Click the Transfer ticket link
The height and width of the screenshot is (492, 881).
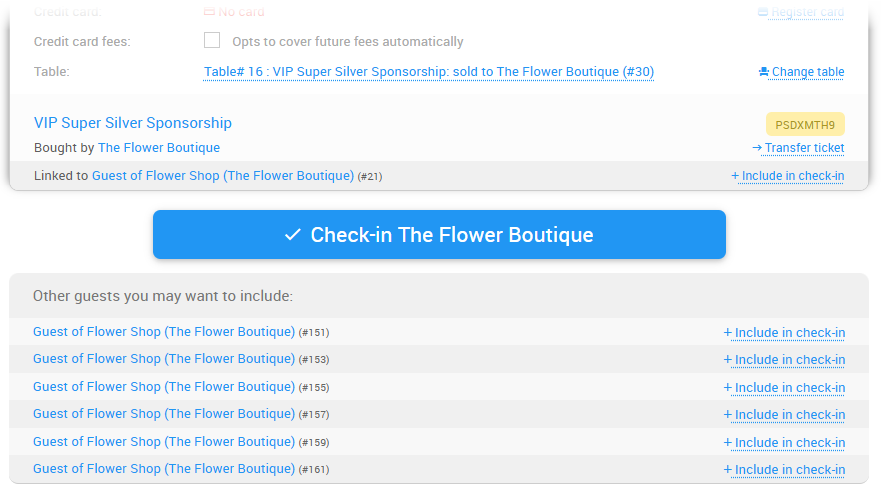(x=798, y=148)
